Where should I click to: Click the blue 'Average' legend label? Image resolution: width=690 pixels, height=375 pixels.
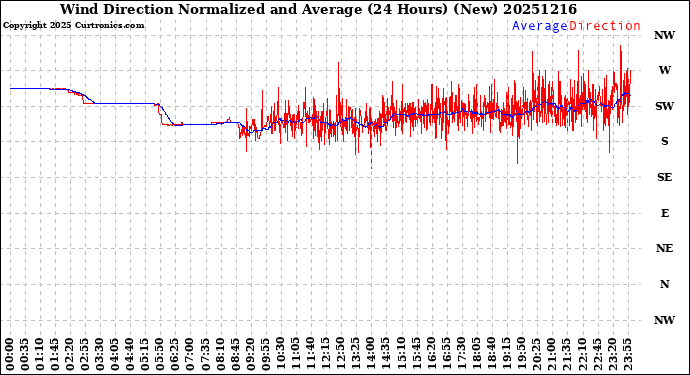click(540, 26)
